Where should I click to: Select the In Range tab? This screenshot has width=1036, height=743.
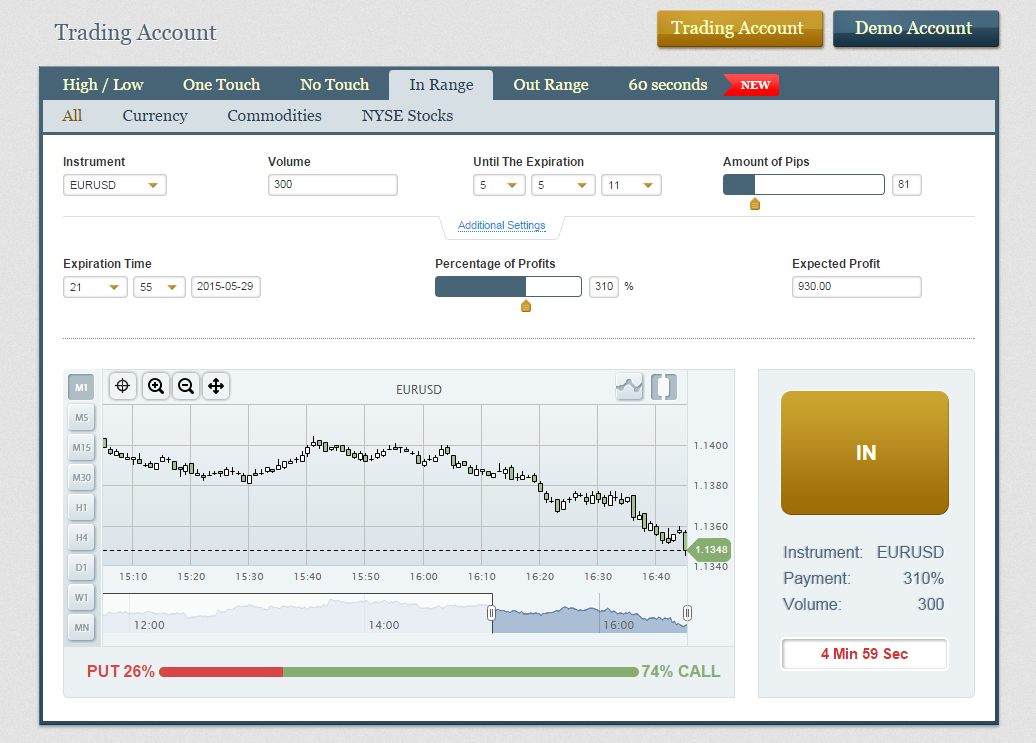click(441, 85)
